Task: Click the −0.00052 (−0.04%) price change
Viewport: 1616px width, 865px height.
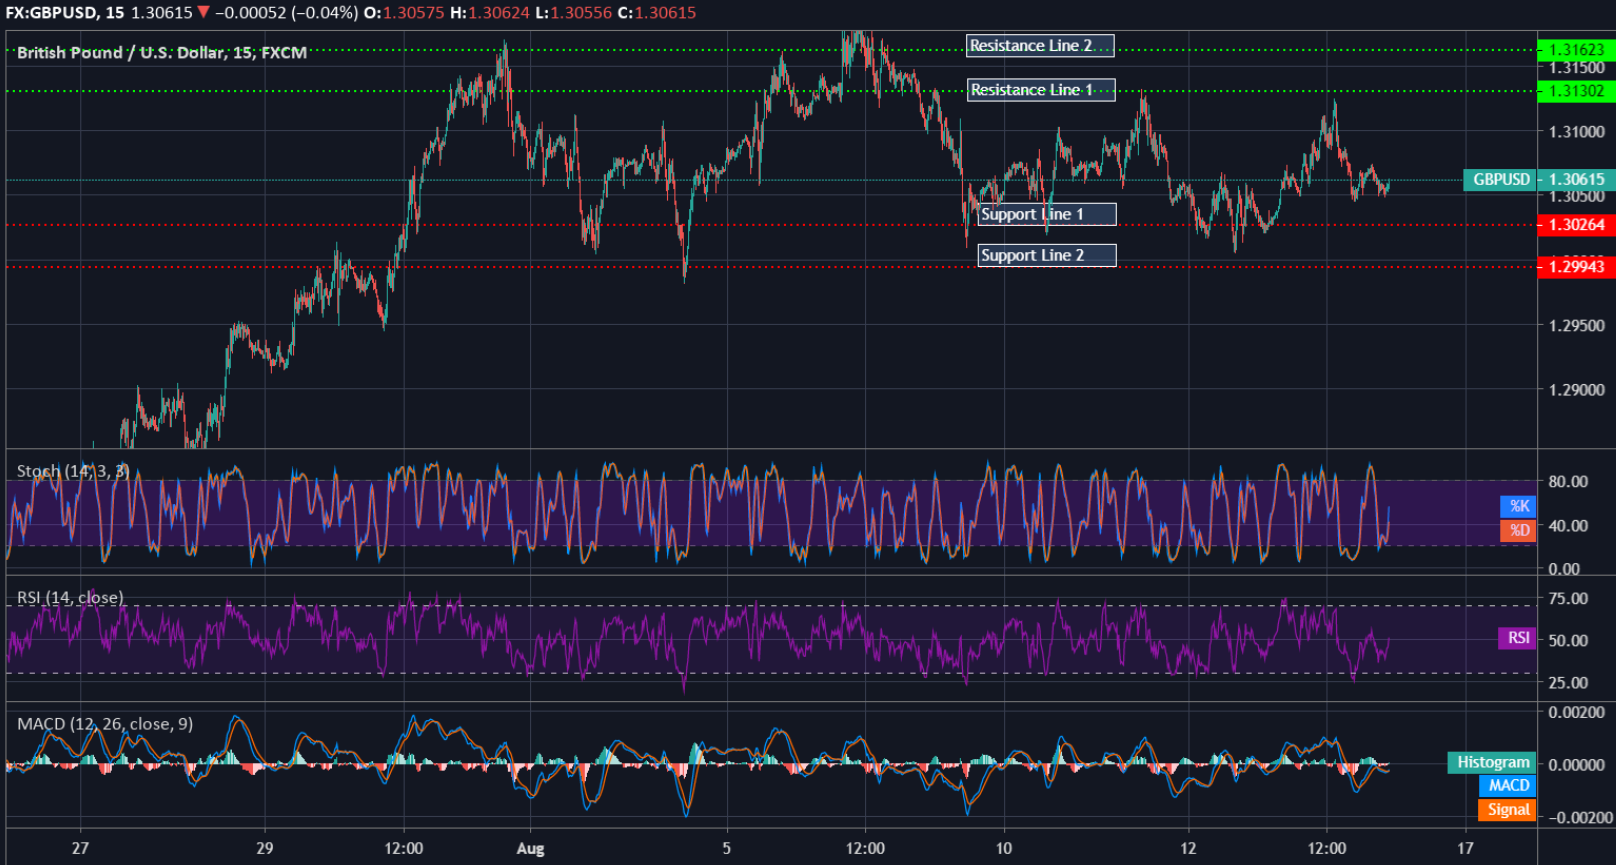Action: (286, 13)
